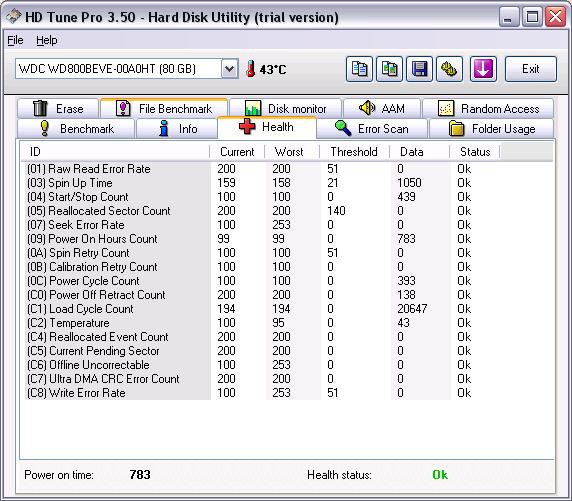The image size is (572, 501).
Task: Open the Erase tab
Action: 58,109
